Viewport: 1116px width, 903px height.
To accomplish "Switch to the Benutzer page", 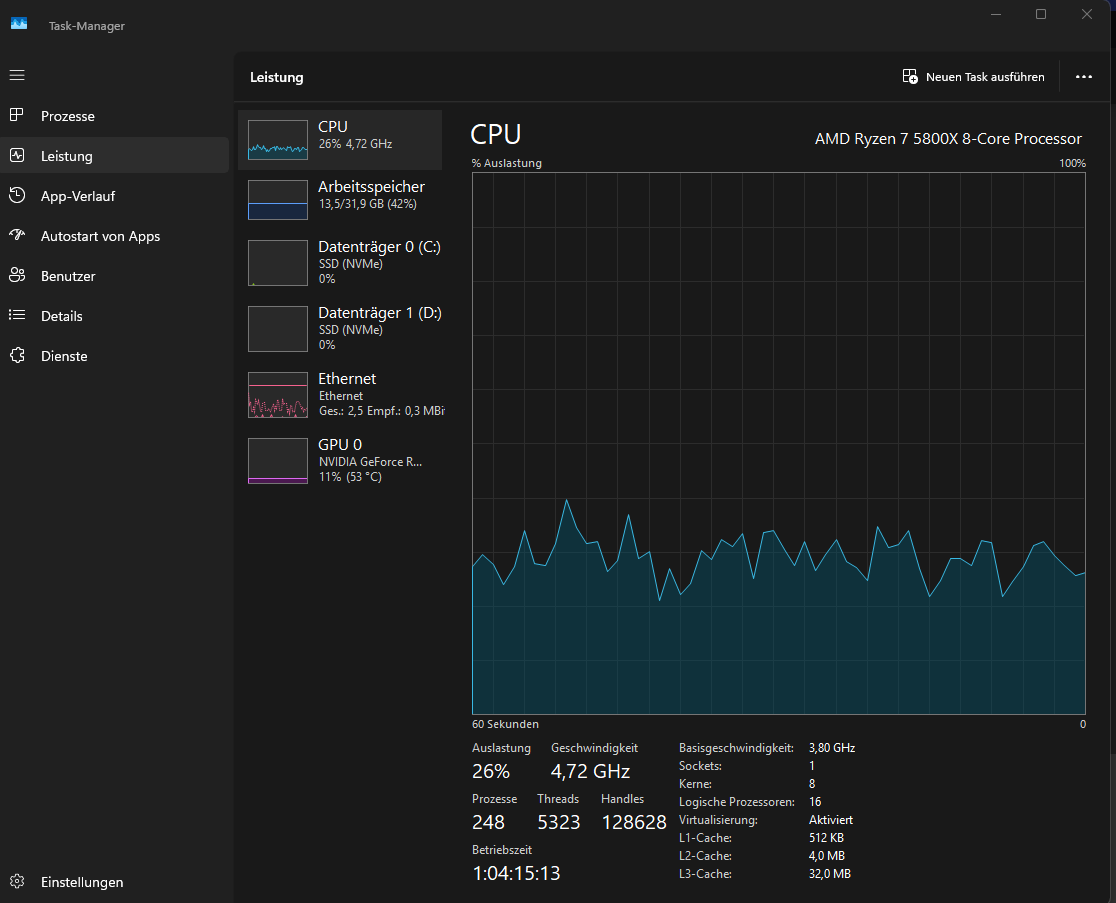I will coord(115,275).
